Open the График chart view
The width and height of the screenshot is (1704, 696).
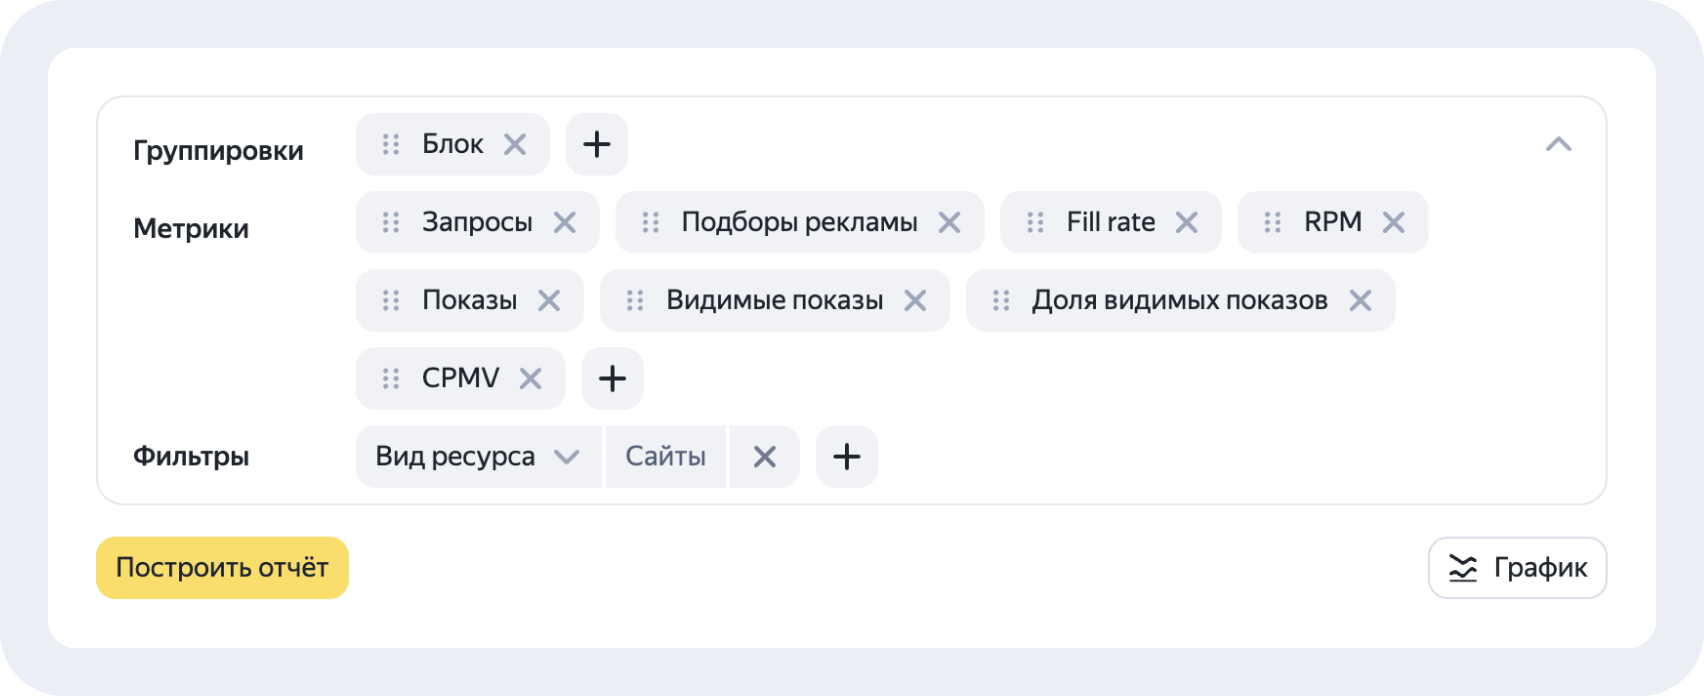[x=1517, y=568]
